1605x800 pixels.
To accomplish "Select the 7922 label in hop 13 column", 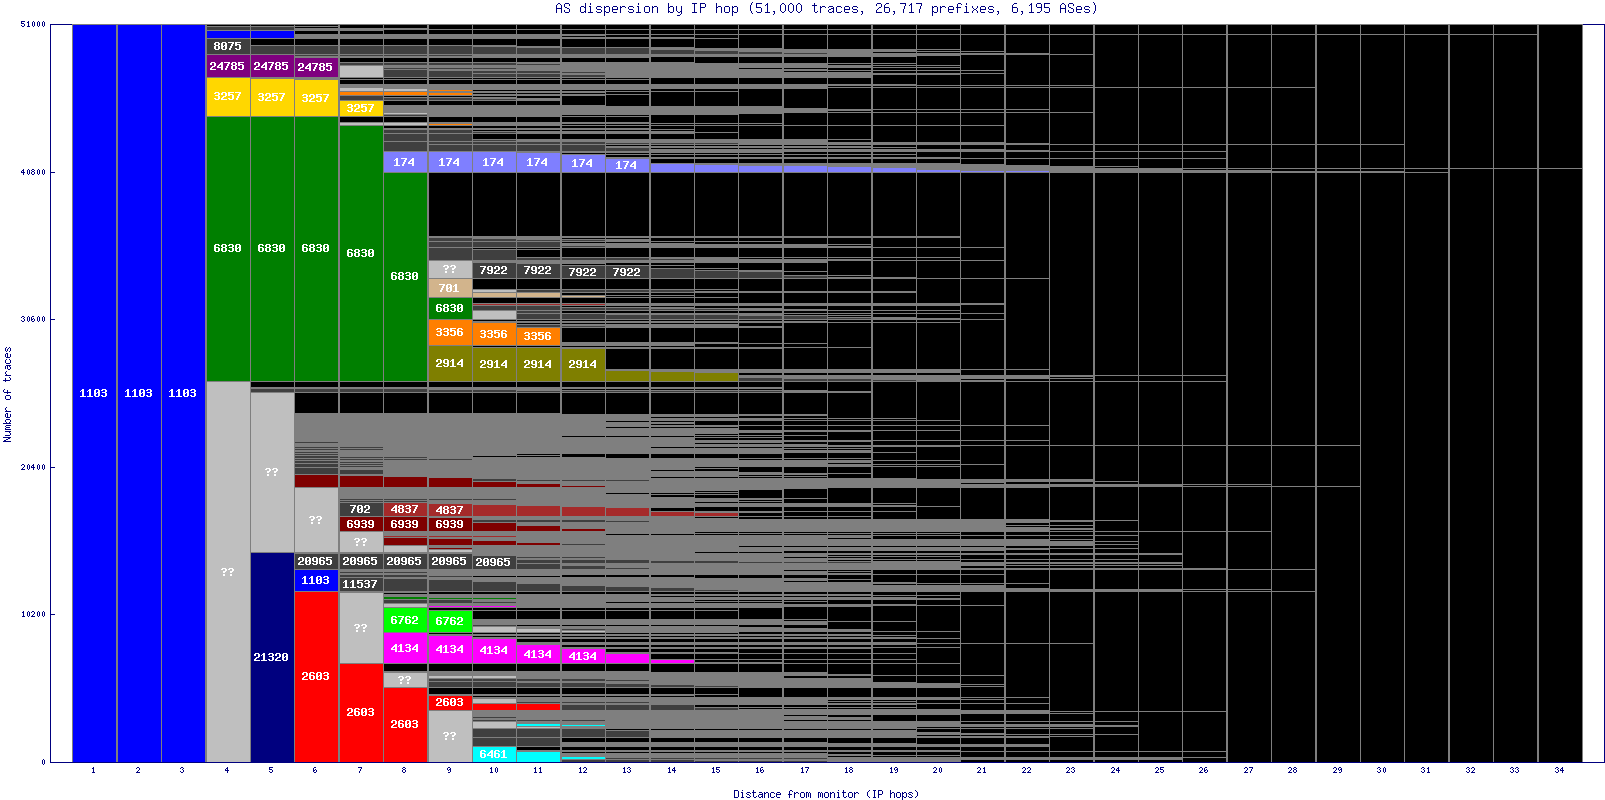I will pyautogui.click(x=626, y=272).
